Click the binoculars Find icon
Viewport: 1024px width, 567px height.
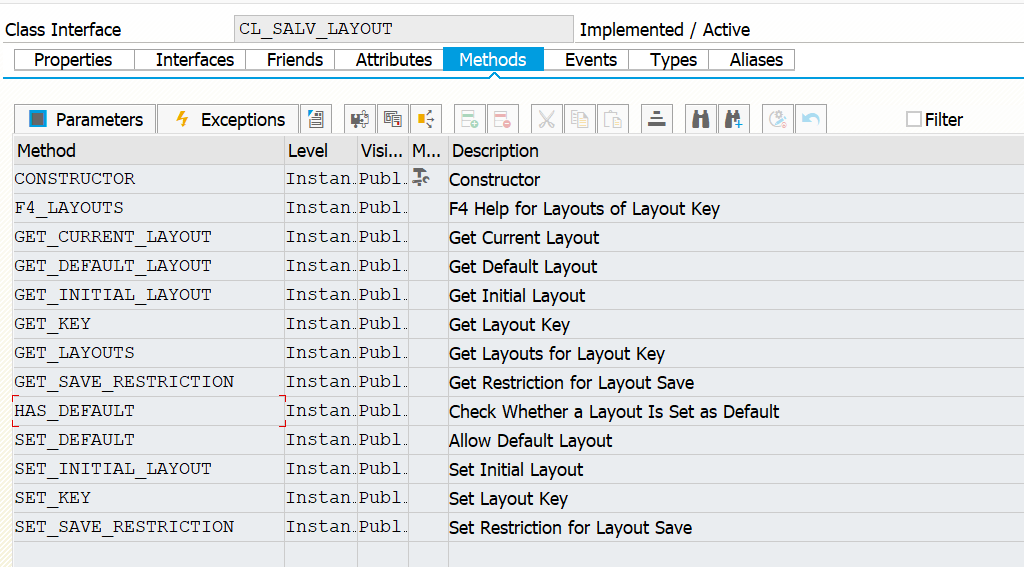(701, 119)
